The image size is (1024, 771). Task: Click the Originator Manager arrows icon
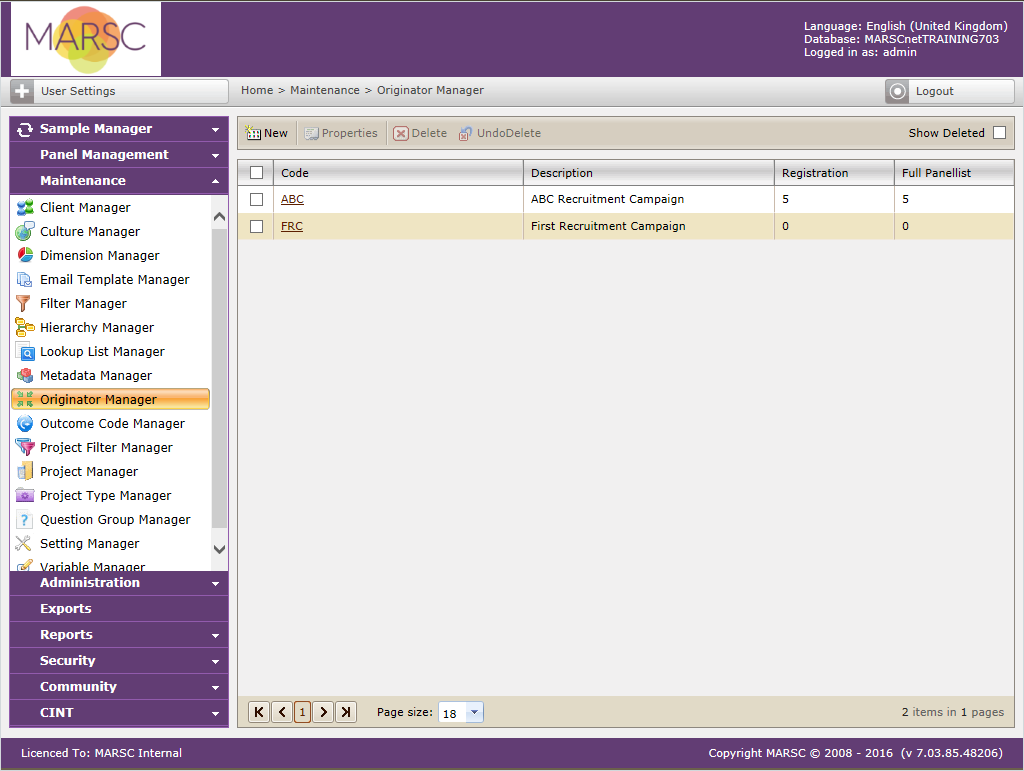[25, 400]
